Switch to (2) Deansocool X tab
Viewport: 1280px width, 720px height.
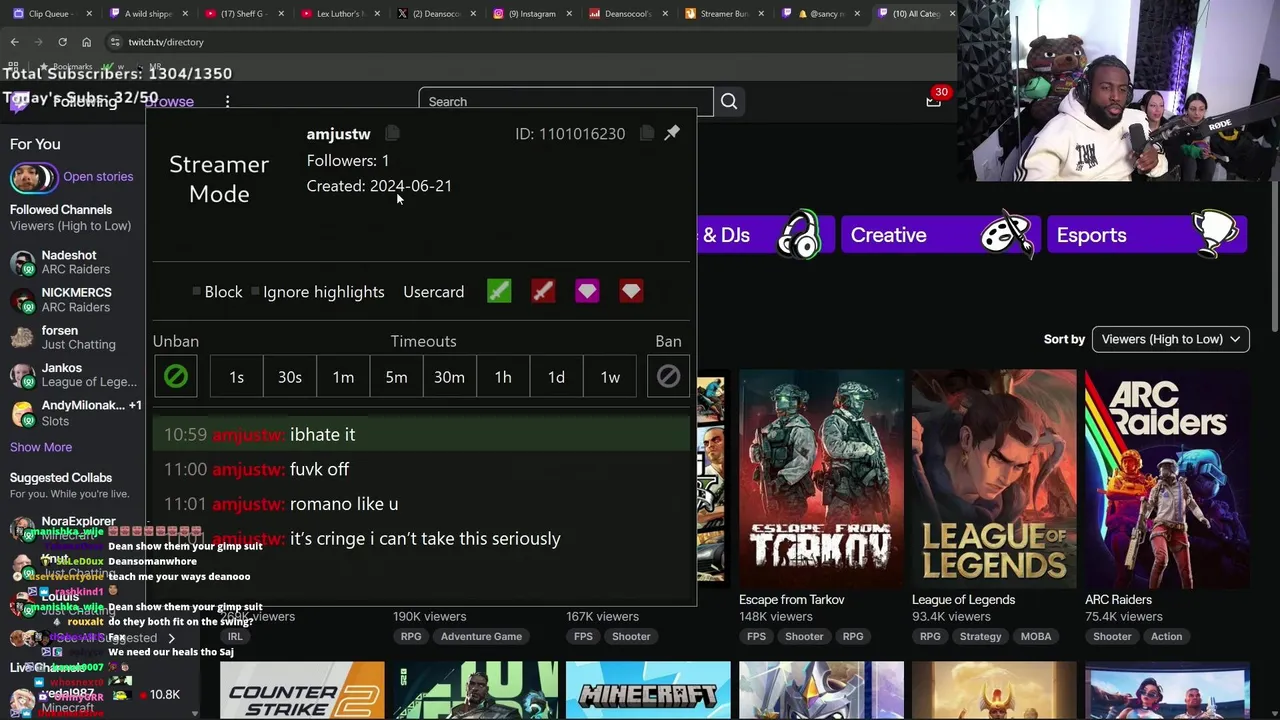pyautogui.click(x=436, y=14)
